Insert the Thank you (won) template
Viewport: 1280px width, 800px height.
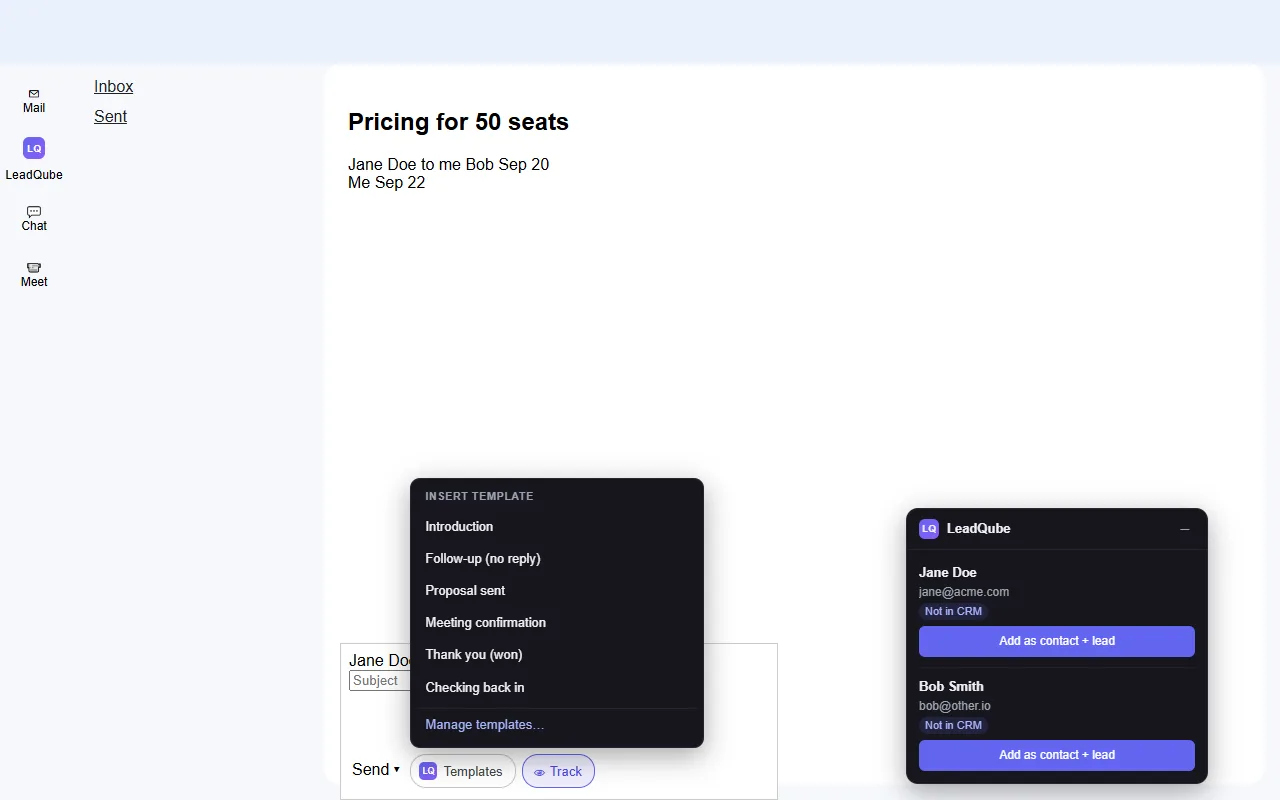(557, 655)
